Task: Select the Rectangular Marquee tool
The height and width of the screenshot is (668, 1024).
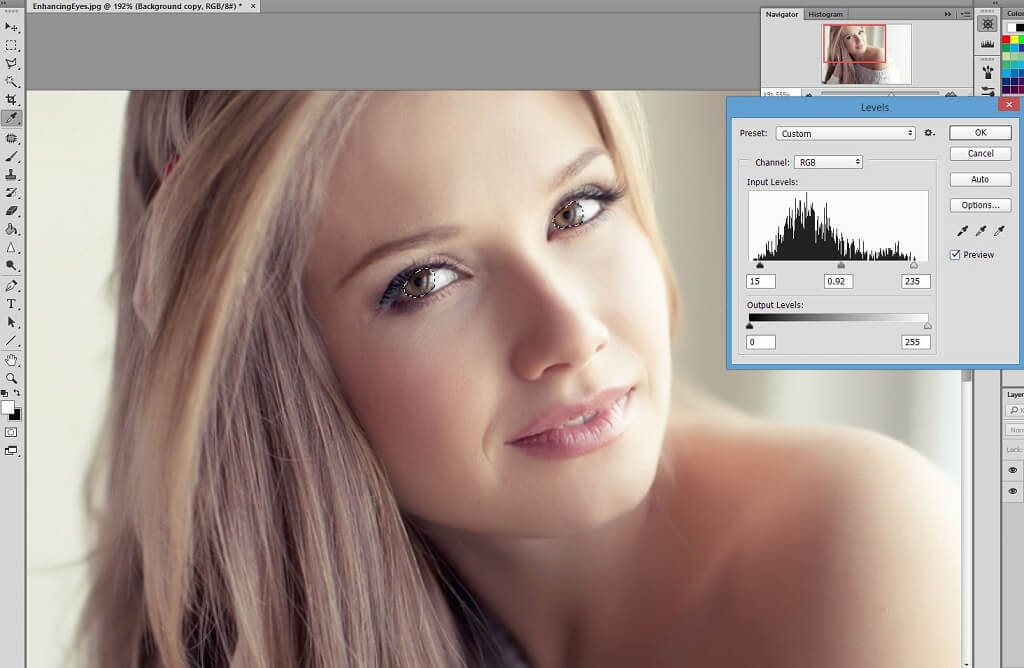Action: pos(11,46)
